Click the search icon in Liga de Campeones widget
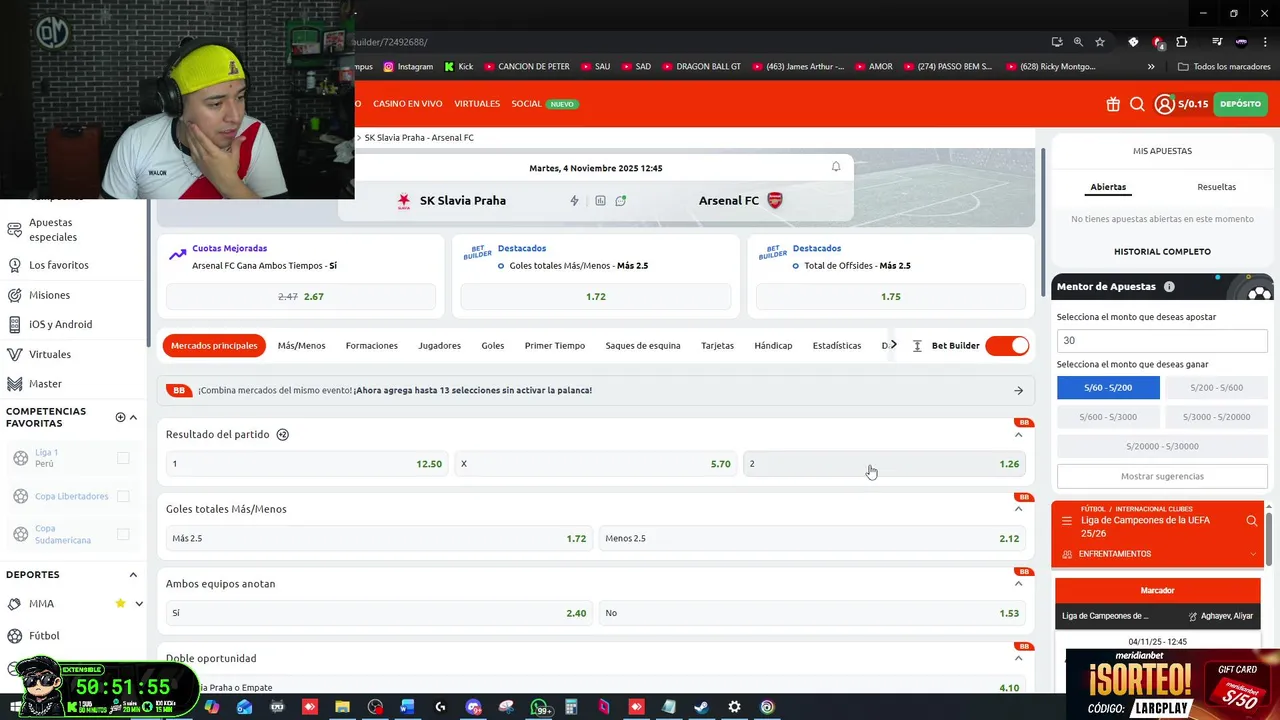Viewport: 1280px width, 720px height. click(1251, 521)
